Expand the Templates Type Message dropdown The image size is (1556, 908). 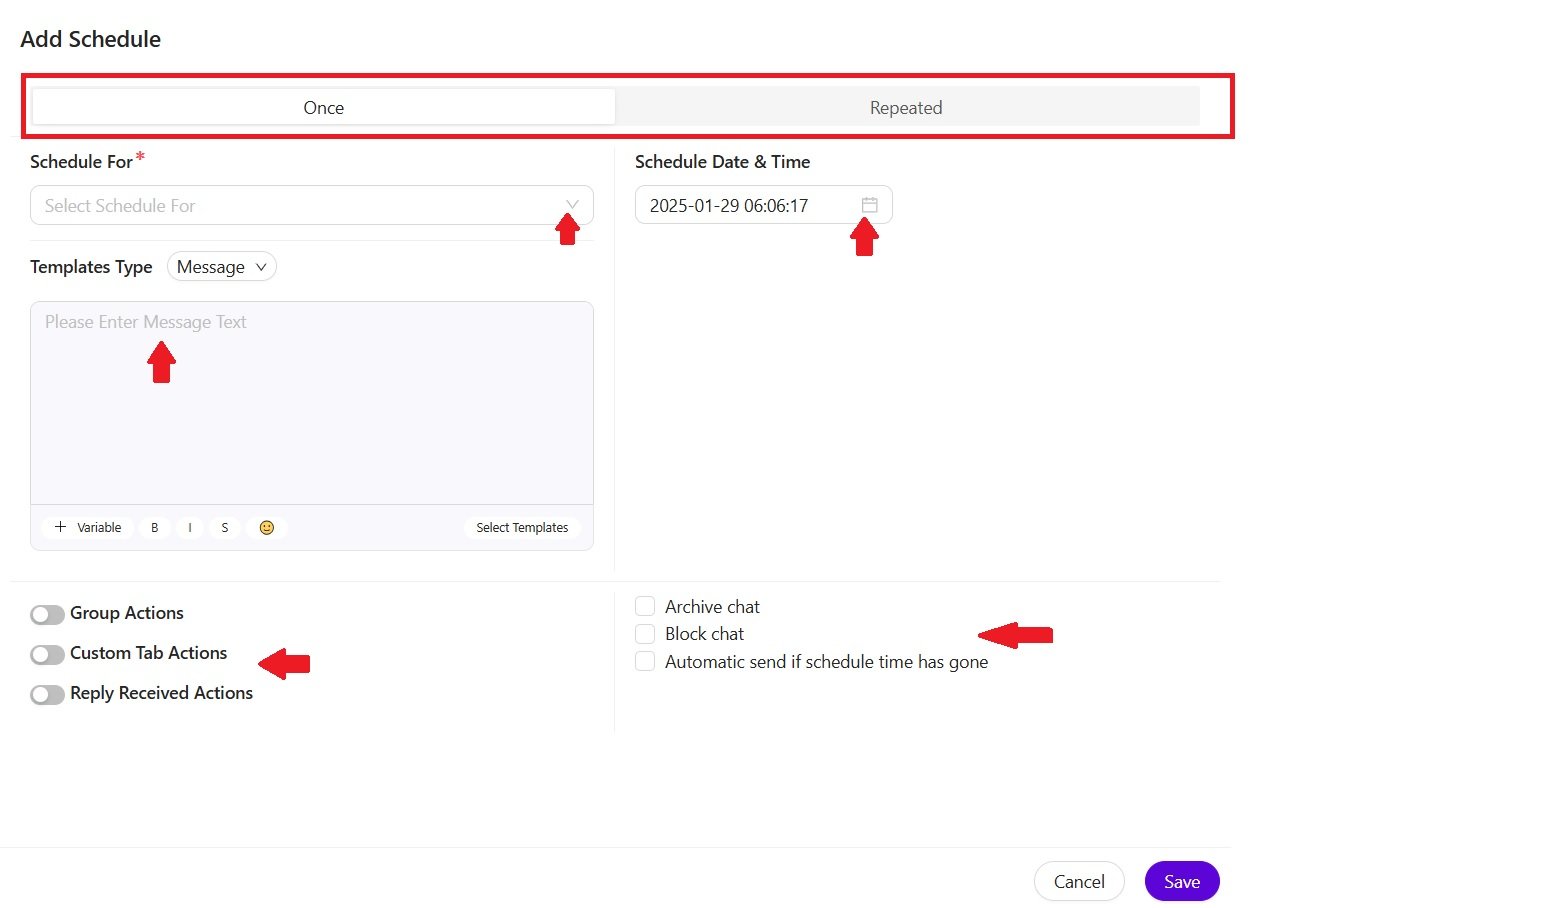pos(221,267)
